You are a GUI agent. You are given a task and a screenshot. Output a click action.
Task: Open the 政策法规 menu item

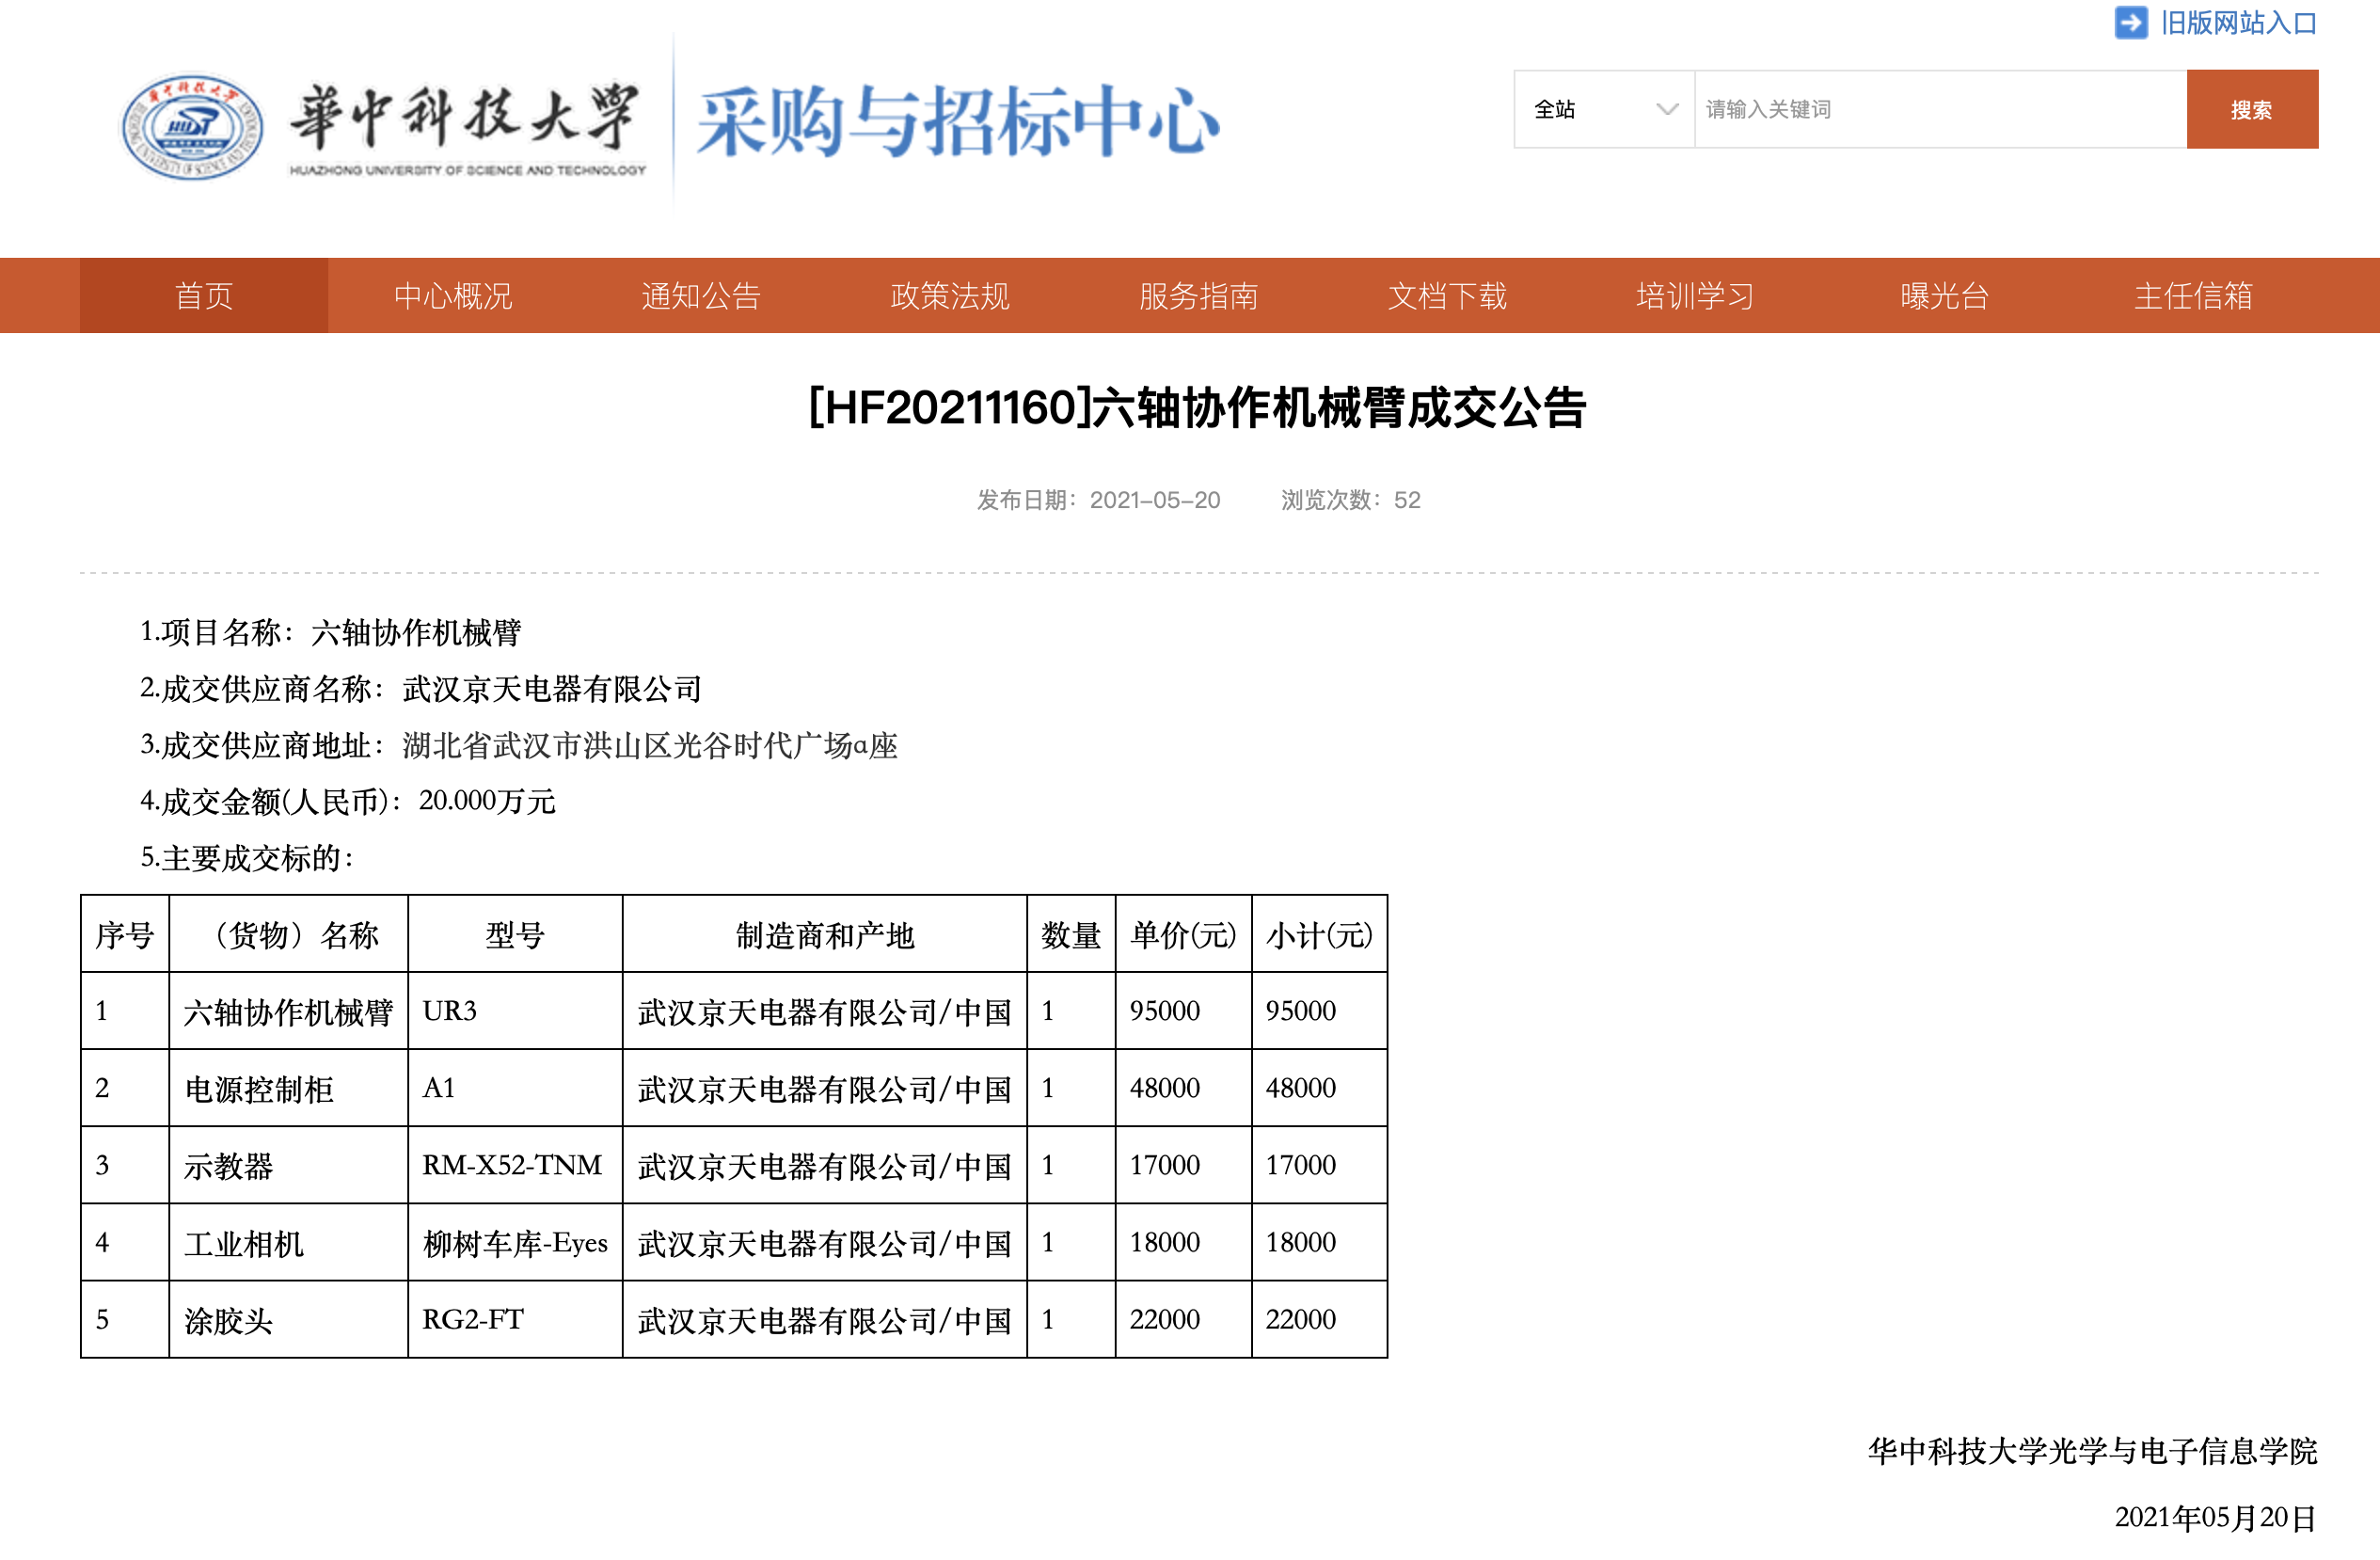950,295
